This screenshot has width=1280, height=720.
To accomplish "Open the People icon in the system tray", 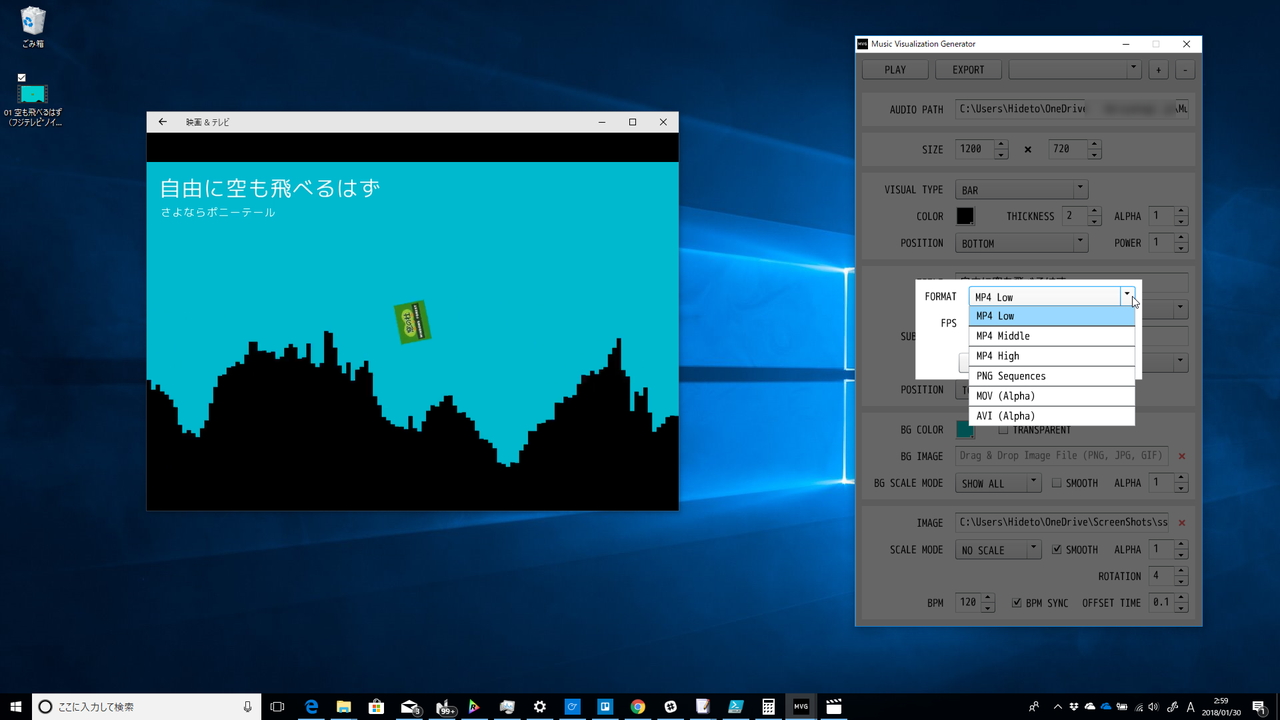I will [x=1033, y=706].
